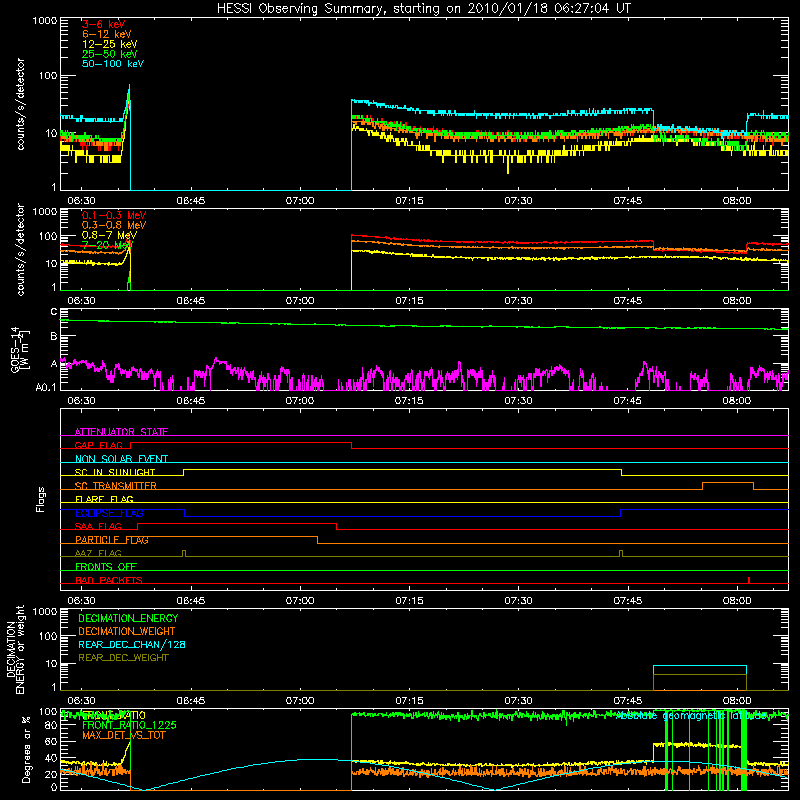Click the BAD_PACKETS flag label
This screenshot has height=800, width=800.
pyautogui.click(x=109, y=580)
